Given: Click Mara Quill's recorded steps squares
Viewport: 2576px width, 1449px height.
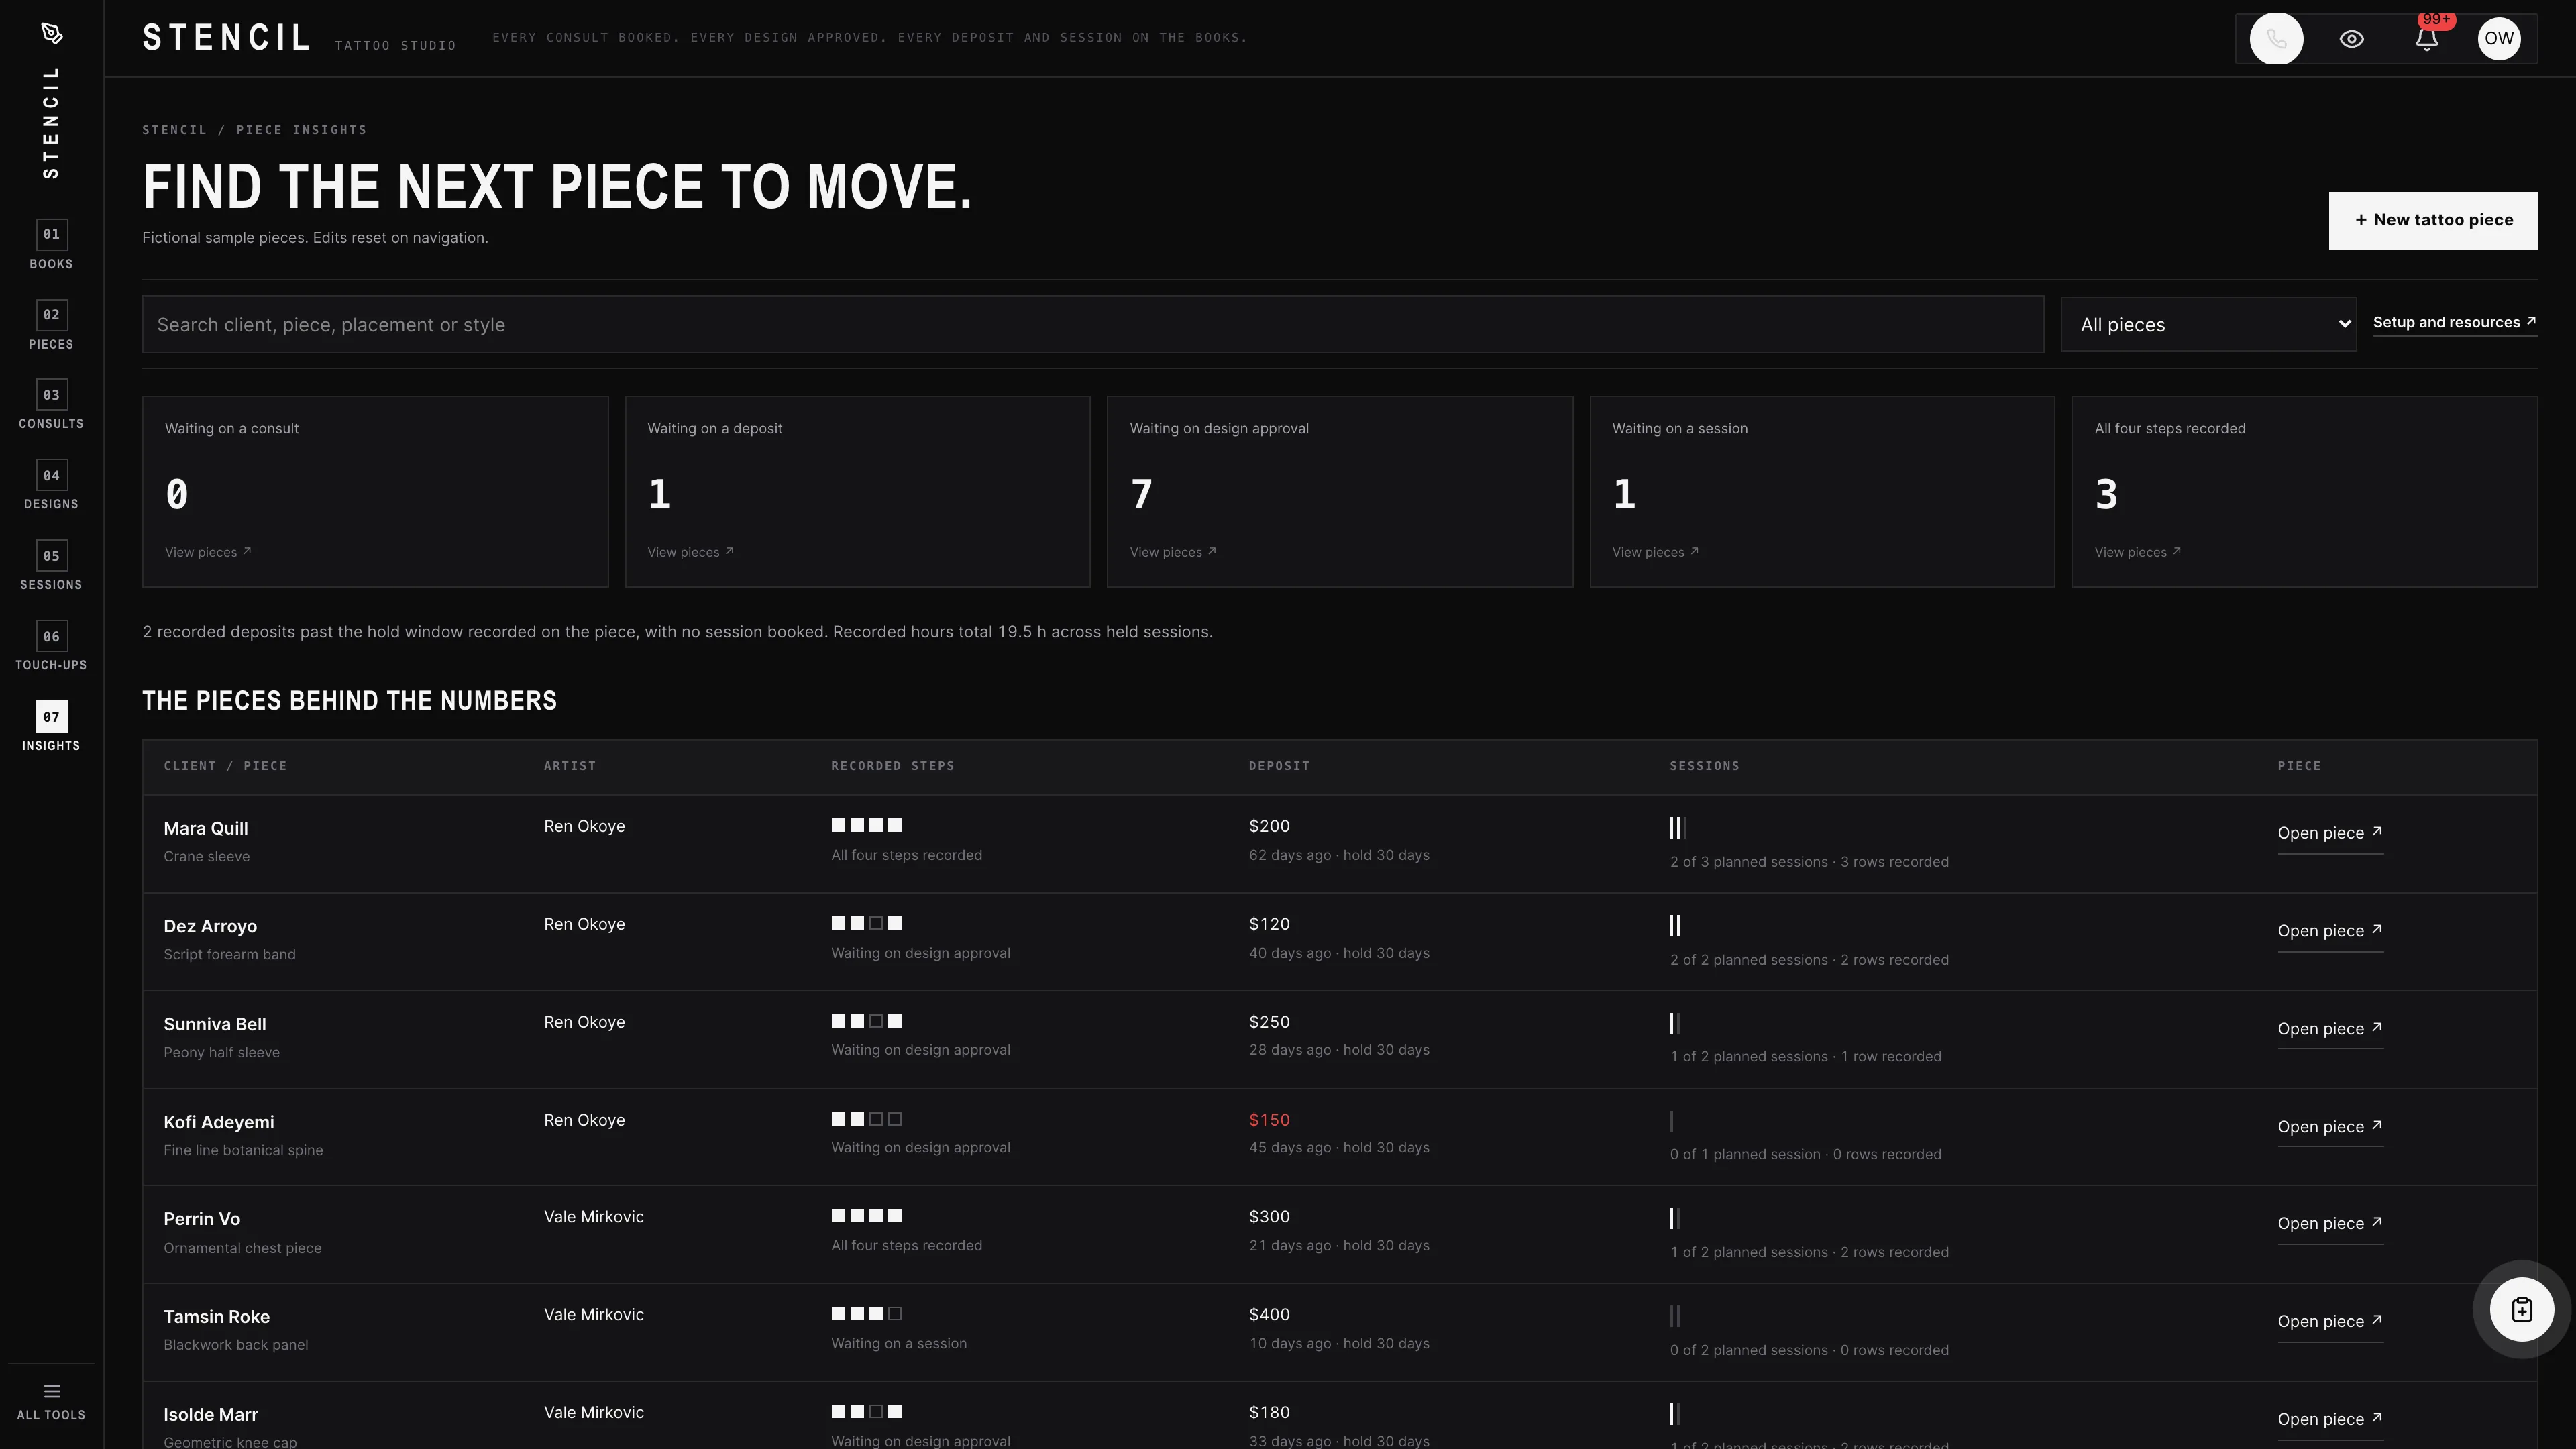Looking at the screenshot, I should coord(866,825).
